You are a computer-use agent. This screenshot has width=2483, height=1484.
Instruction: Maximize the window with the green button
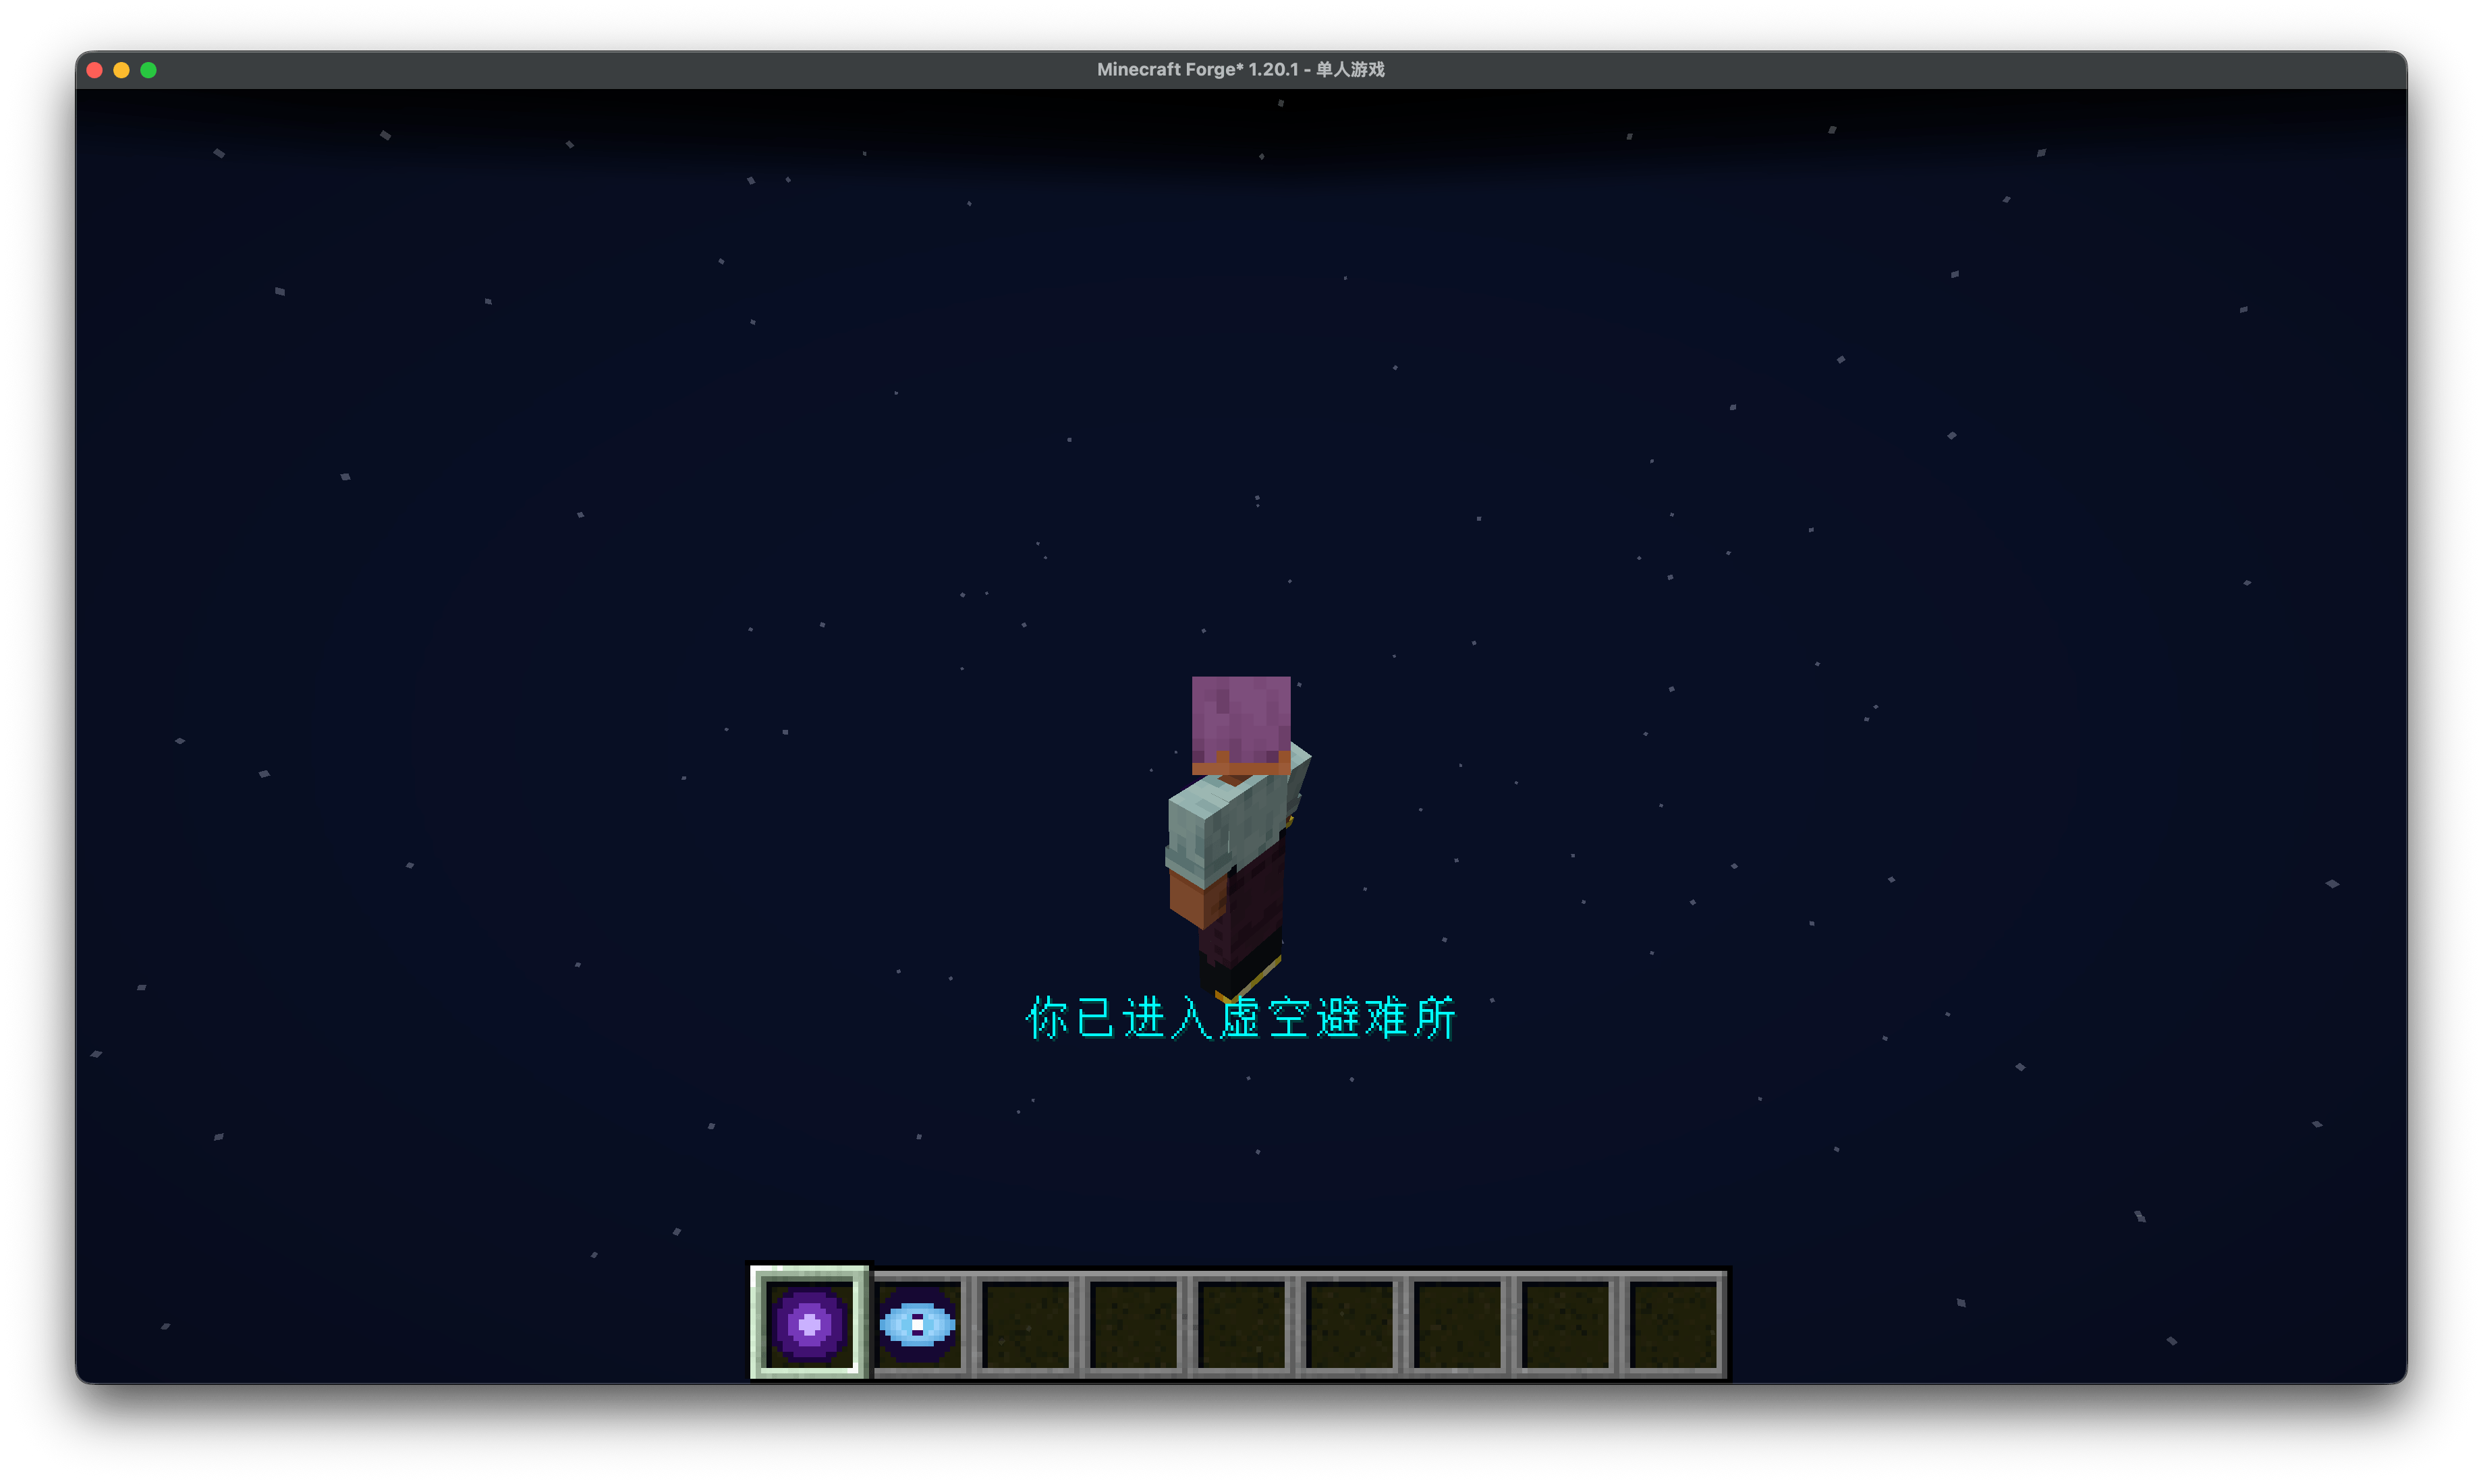pos(149,70)
